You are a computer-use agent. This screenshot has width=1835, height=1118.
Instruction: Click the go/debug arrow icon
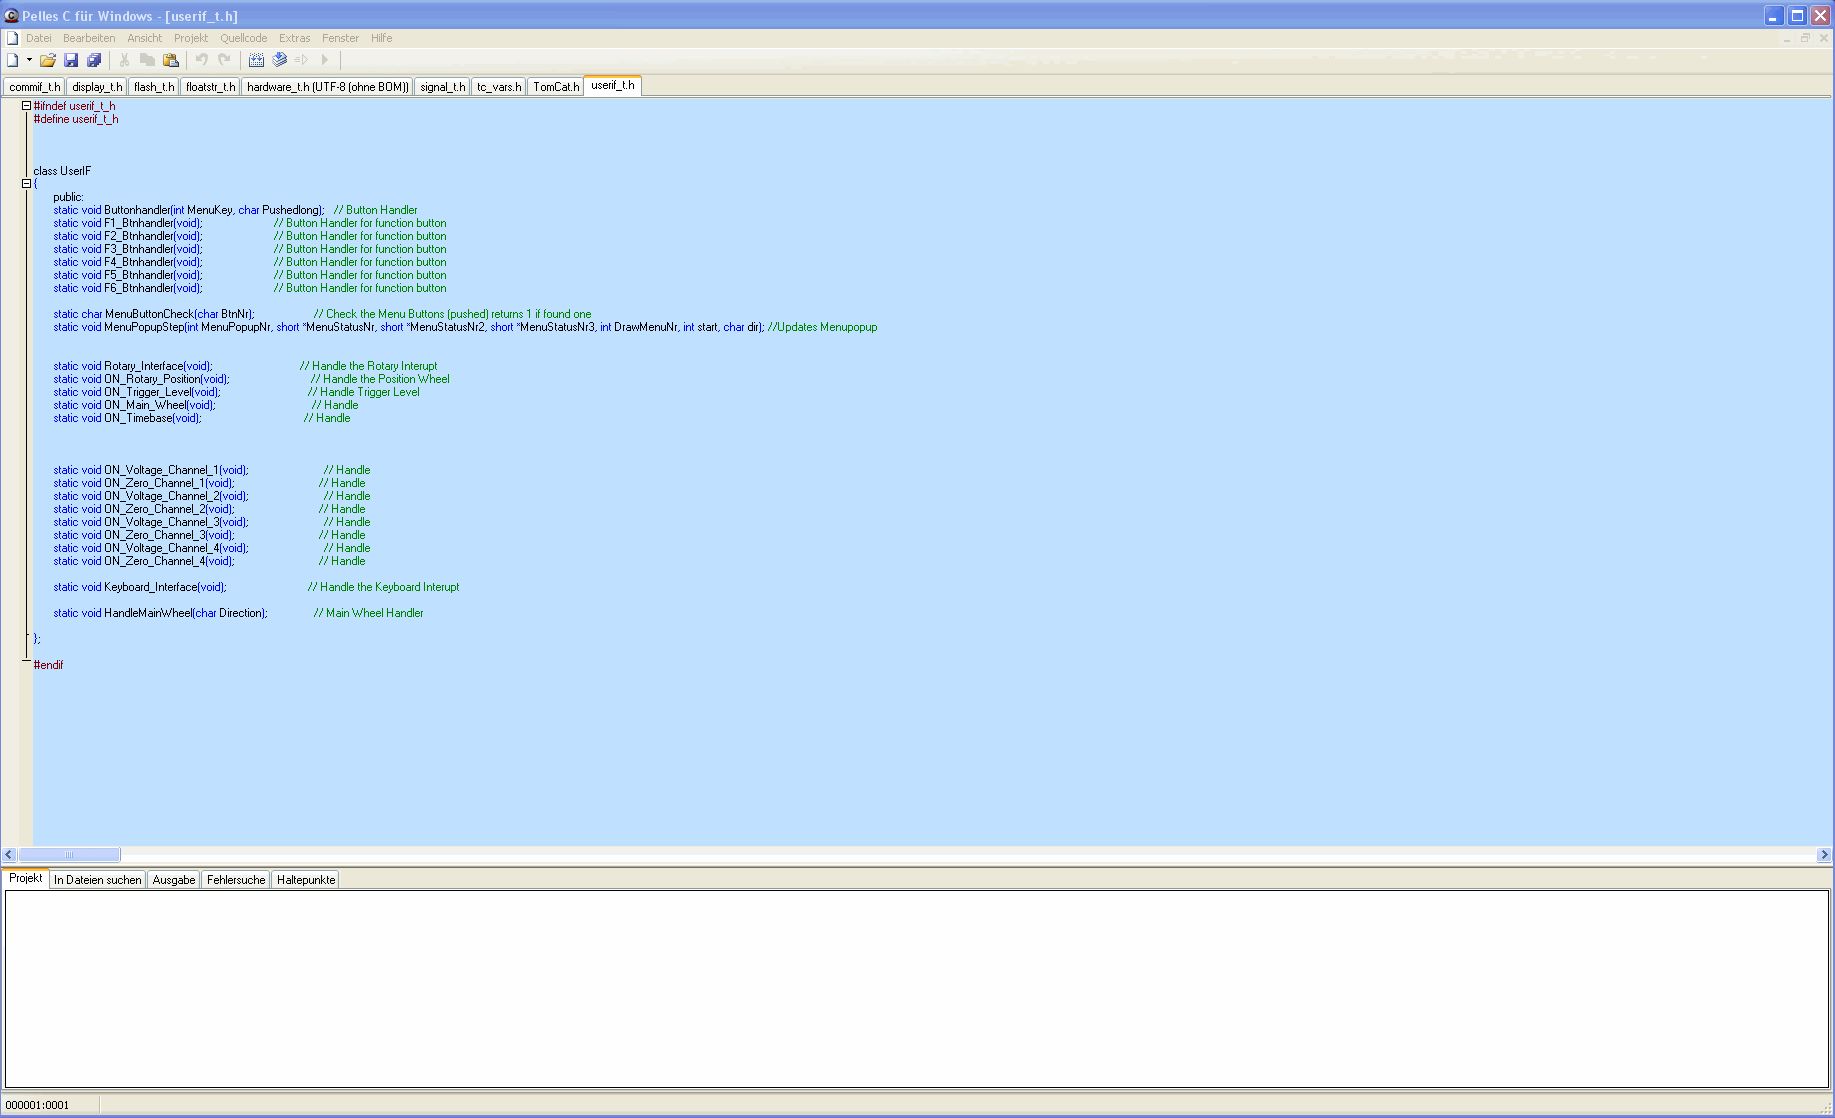(325, 60)
